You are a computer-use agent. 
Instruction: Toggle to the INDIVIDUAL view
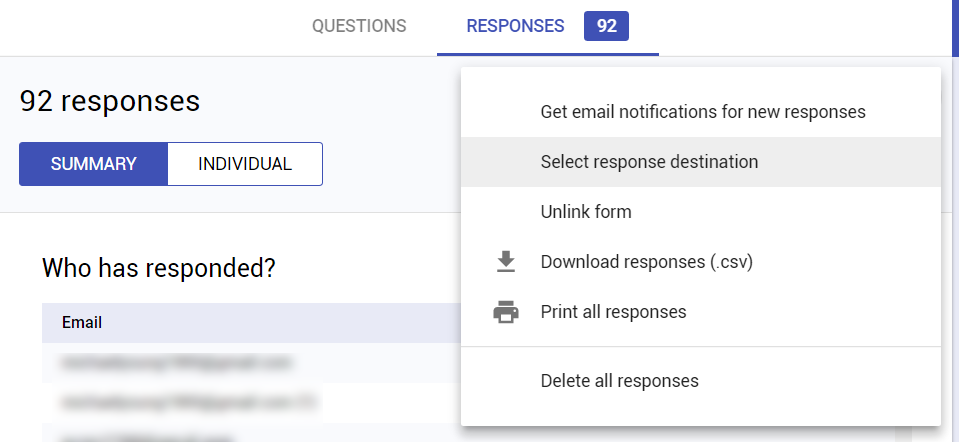click(x=245, y=164)
